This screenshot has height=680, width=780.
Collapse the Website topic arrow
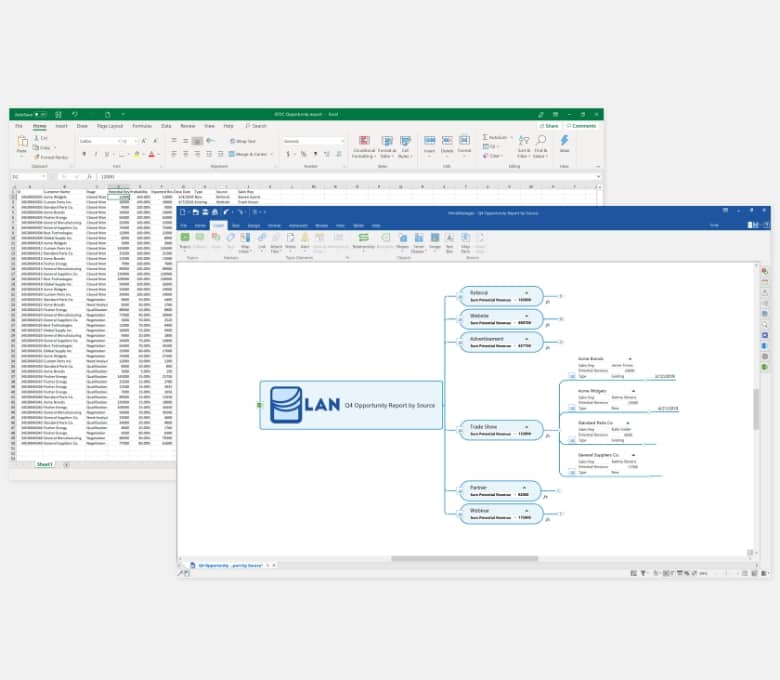526,316
